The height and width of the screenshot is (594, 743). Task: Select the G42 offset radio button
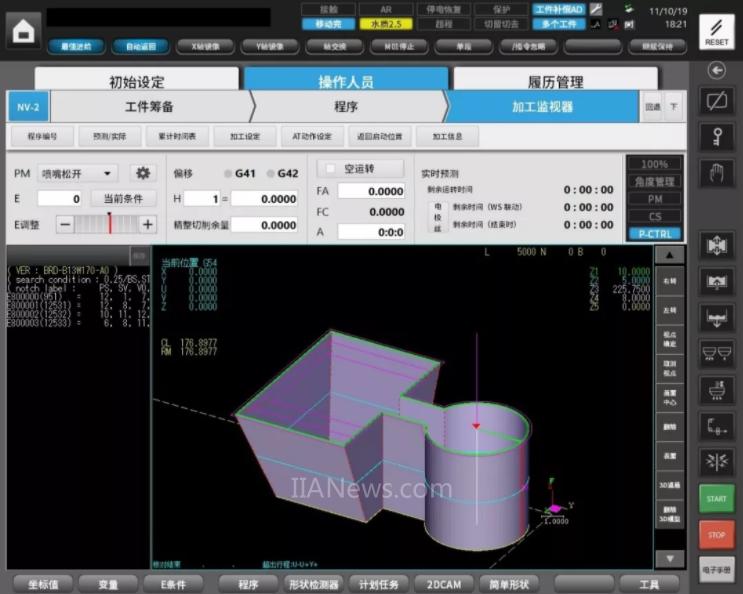271,173
